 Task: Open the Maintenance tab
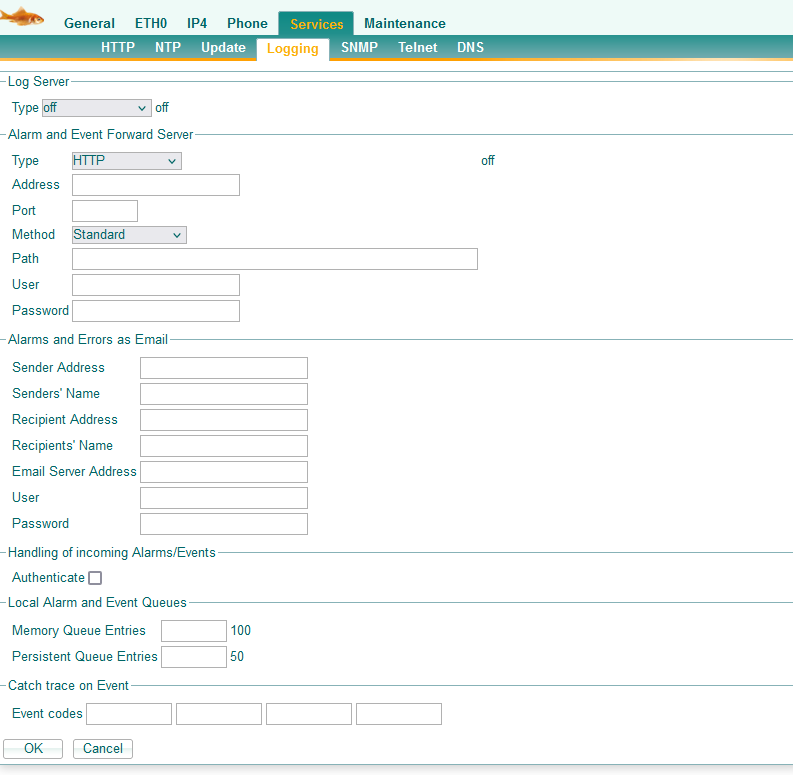[405, 24]
